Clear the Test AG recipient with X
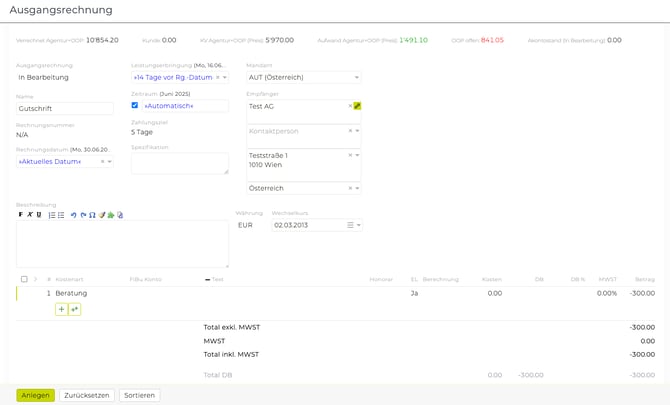Screen dimensions: 670x405 coord(350,106)
